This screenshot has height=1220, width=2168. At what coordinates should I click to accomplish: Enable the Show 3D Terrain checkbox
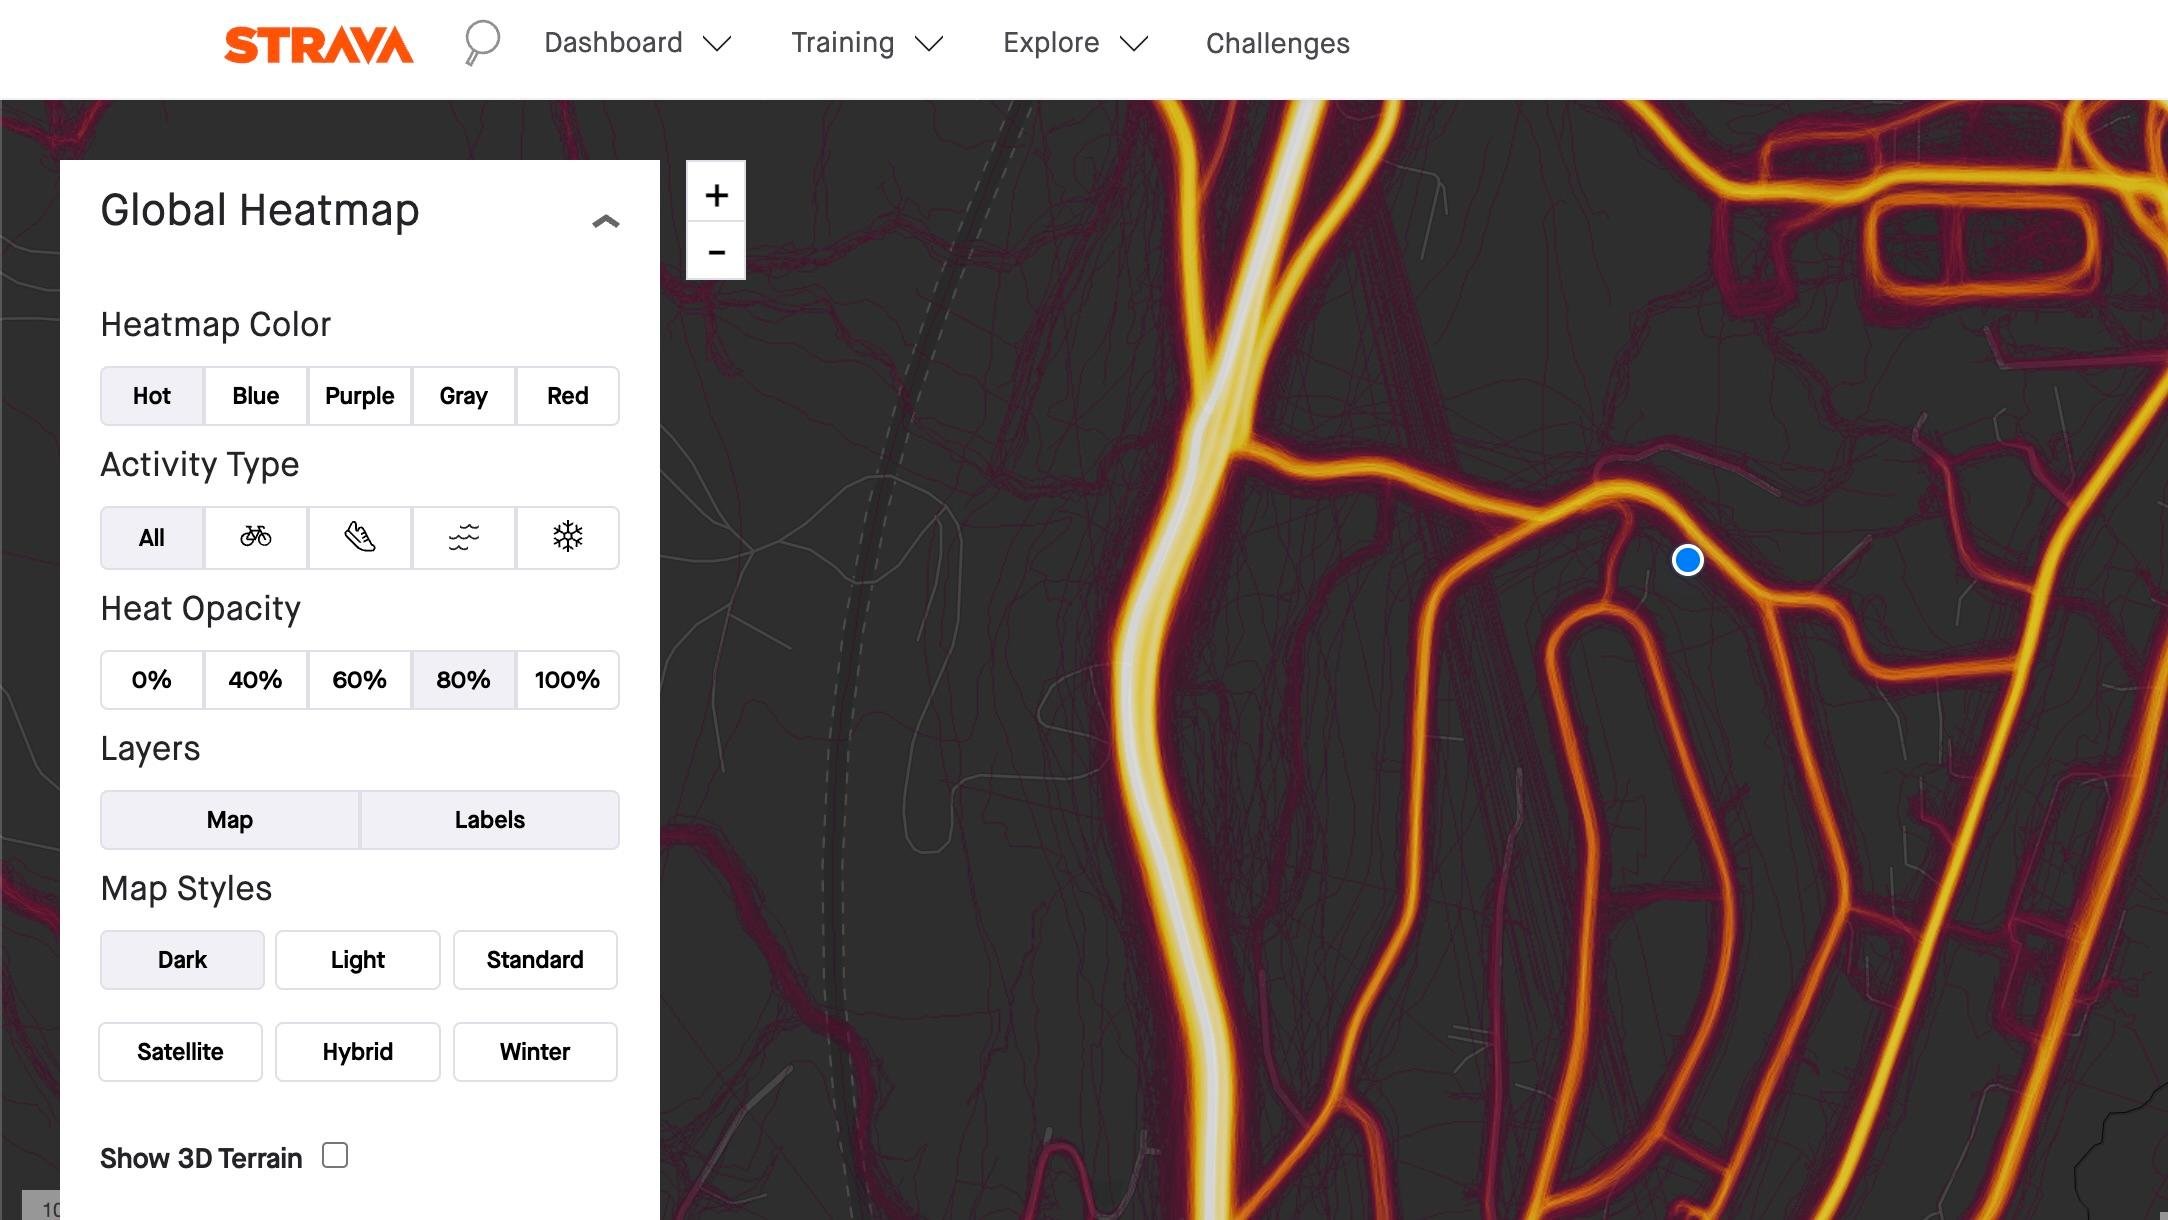pyautogui.click(x=335, y=1155)
